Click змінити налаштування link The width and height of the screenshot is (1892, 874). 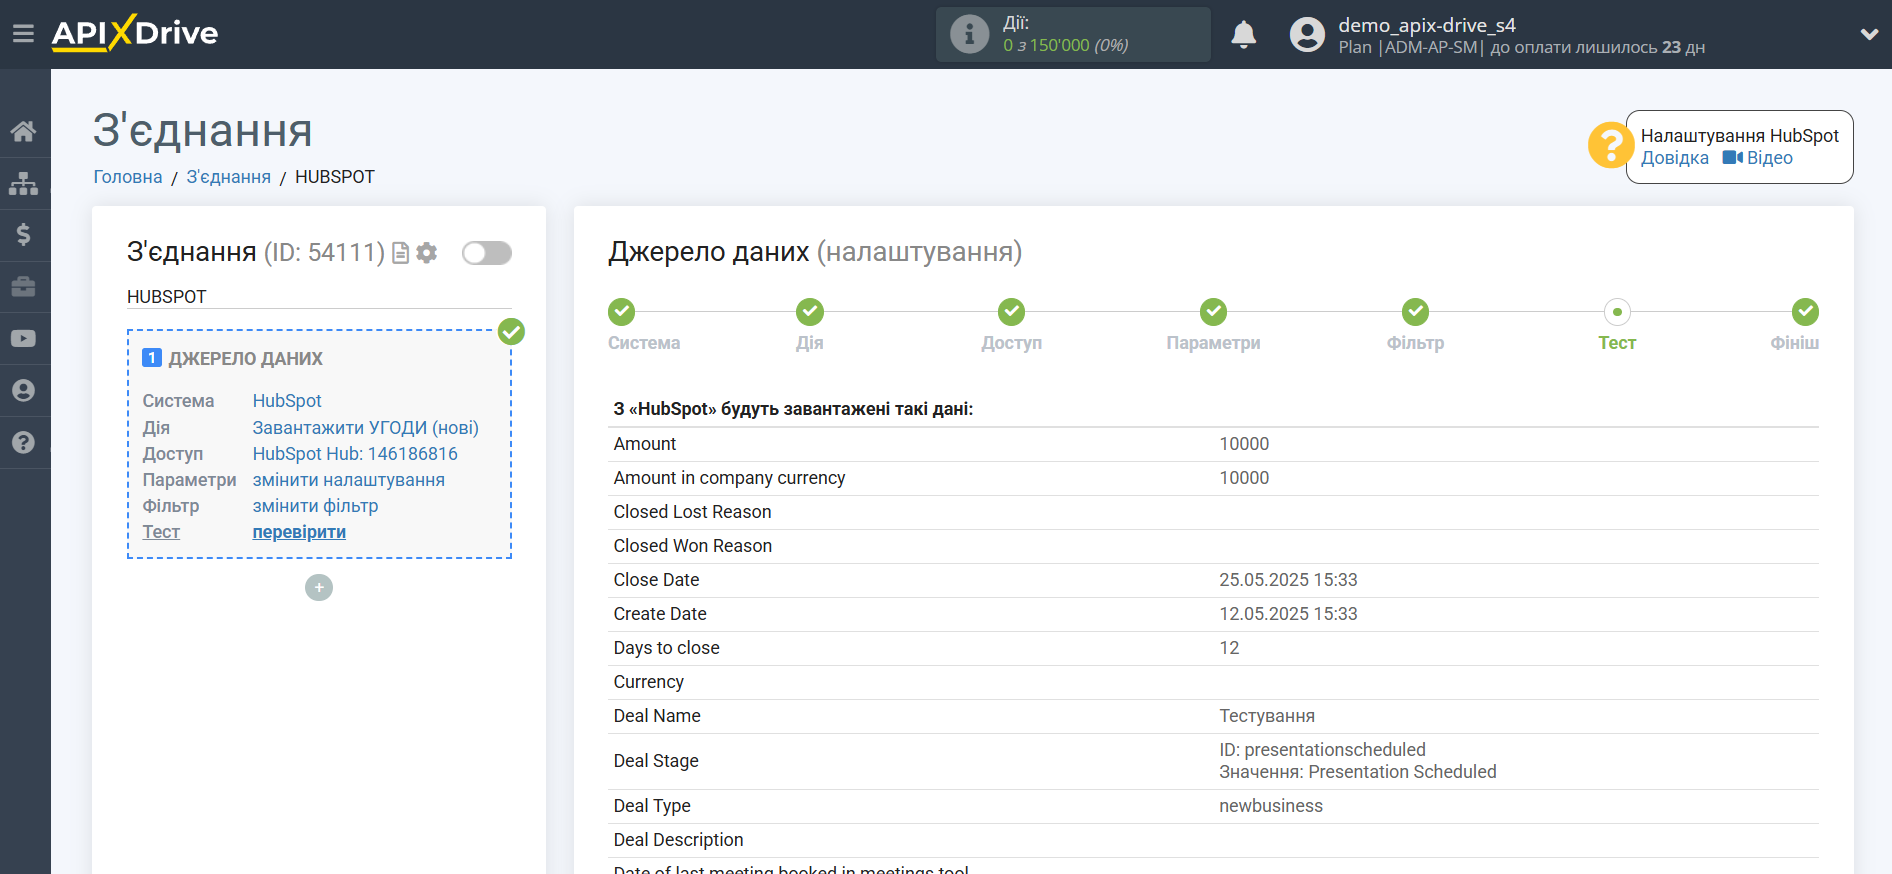point(349,480)
